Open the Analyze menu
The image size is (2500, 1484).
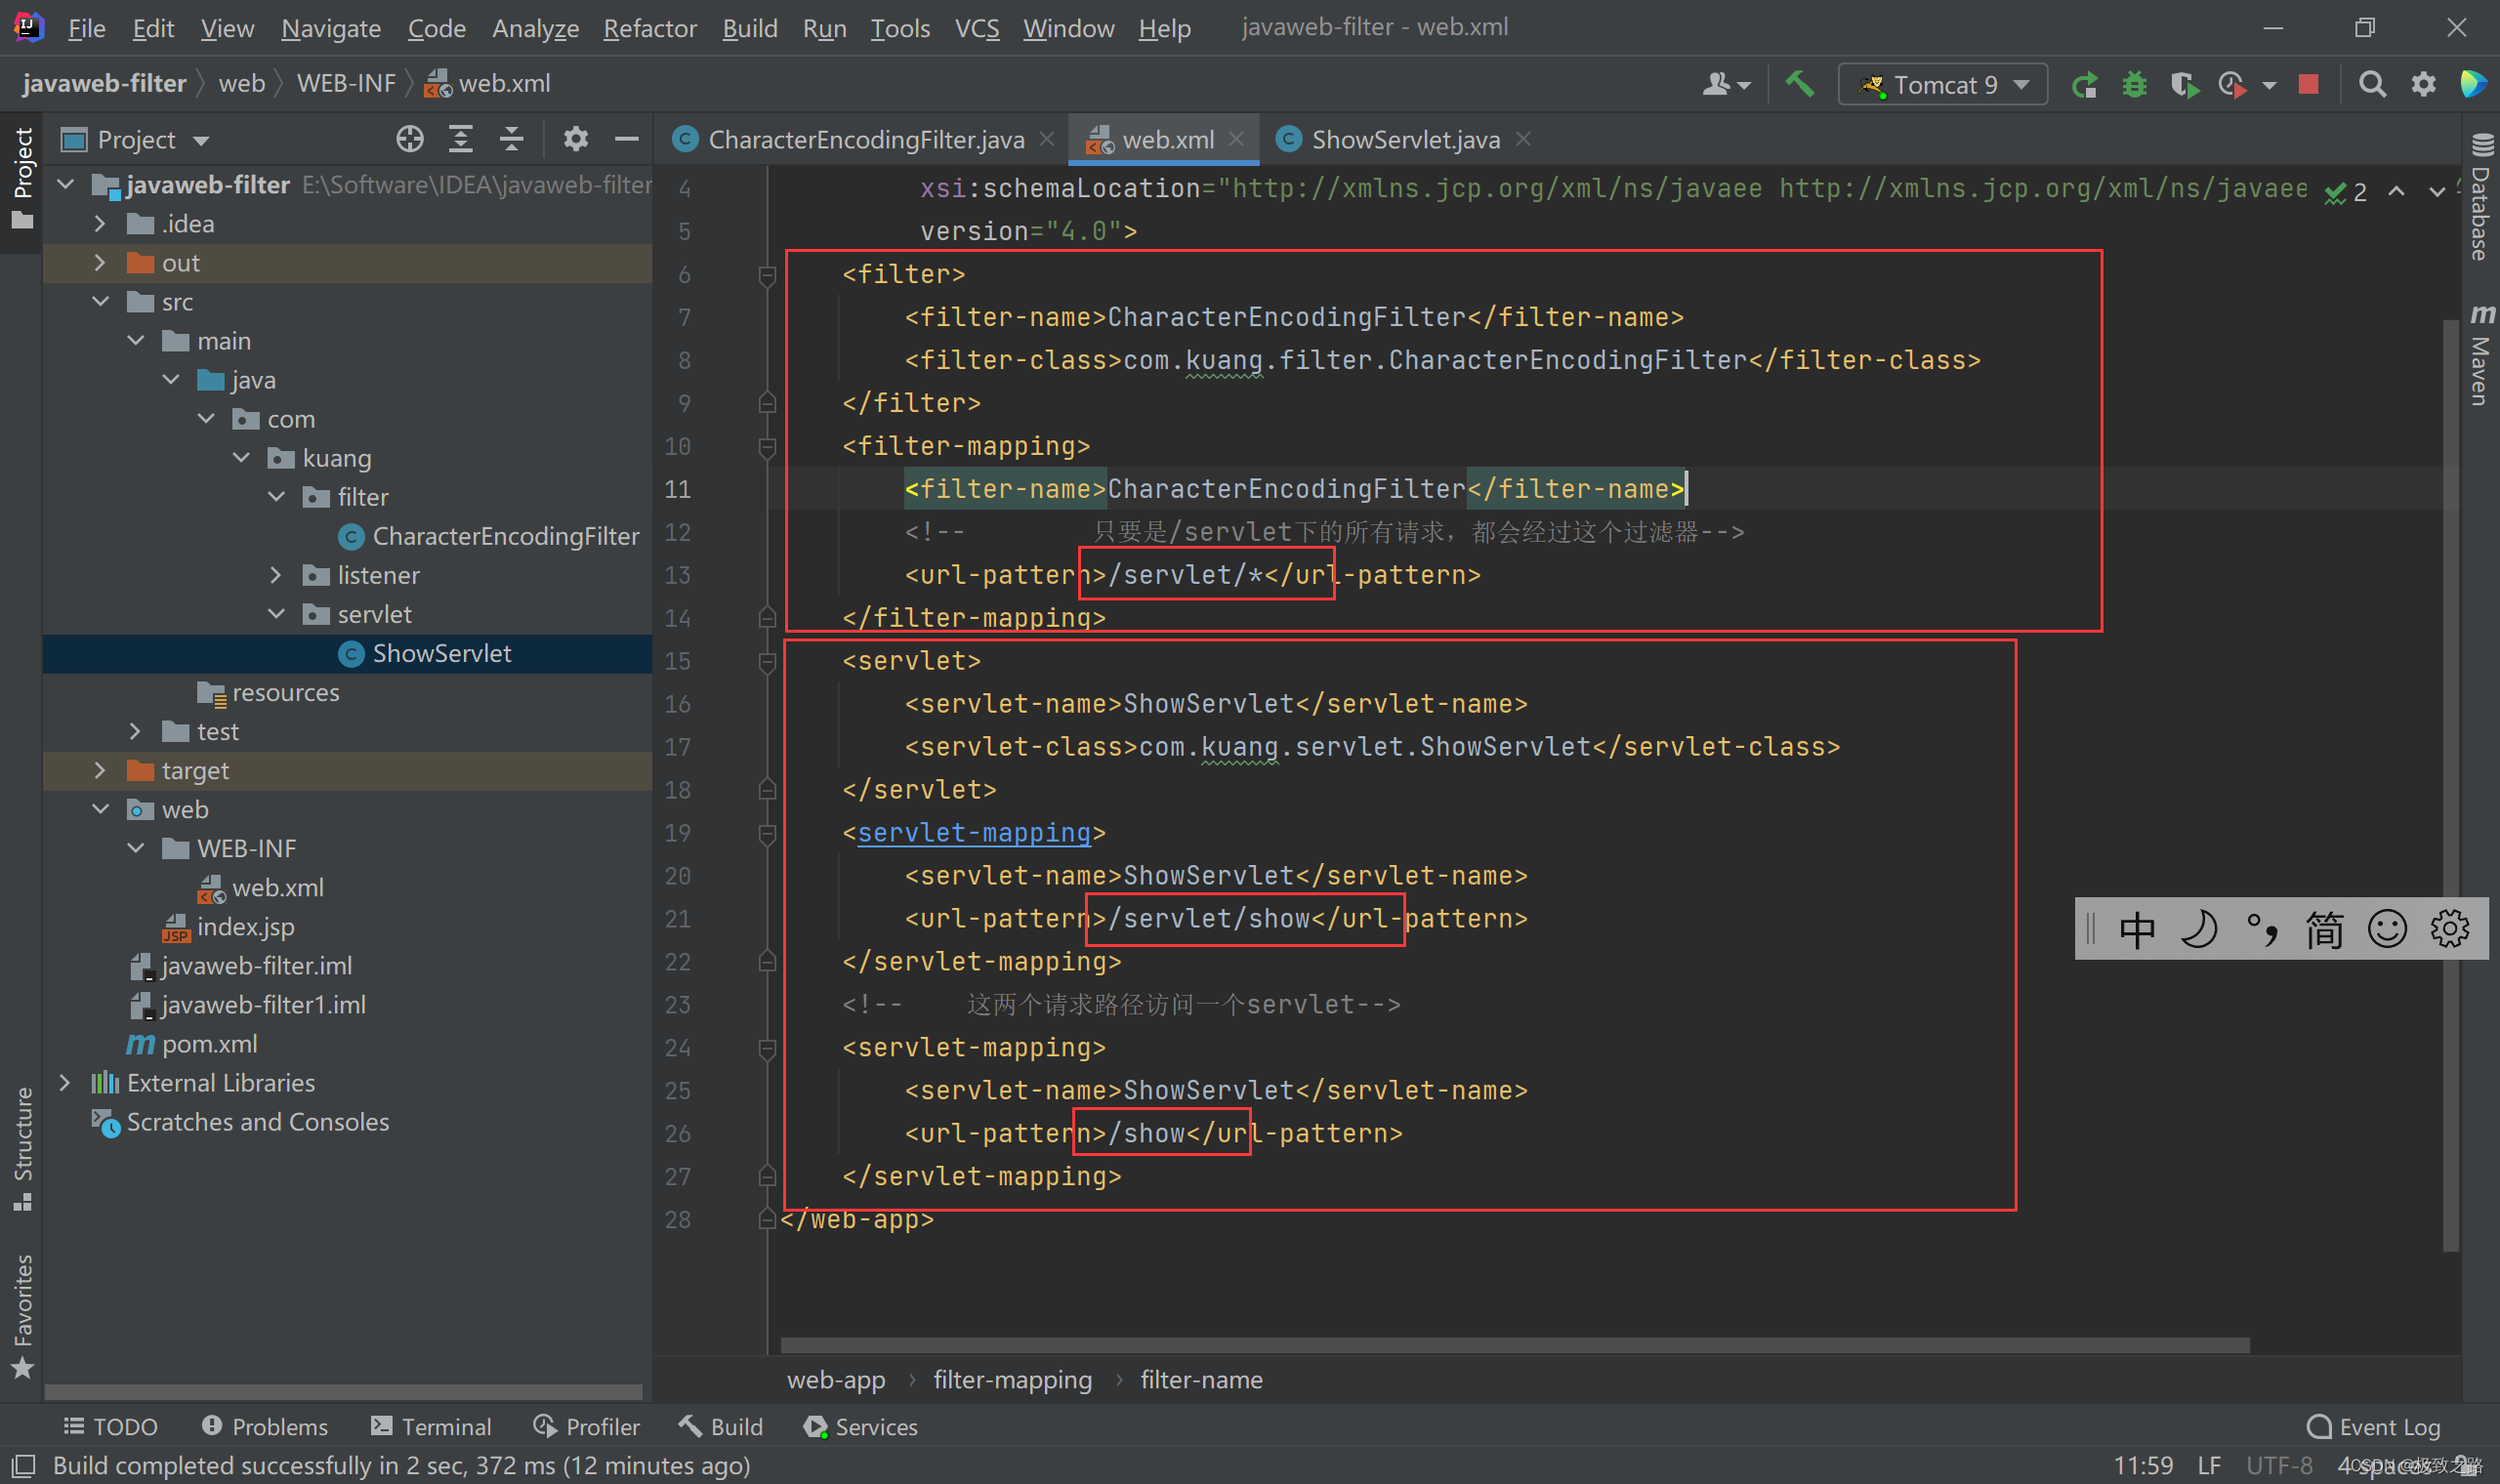click(x=535, y=28)
